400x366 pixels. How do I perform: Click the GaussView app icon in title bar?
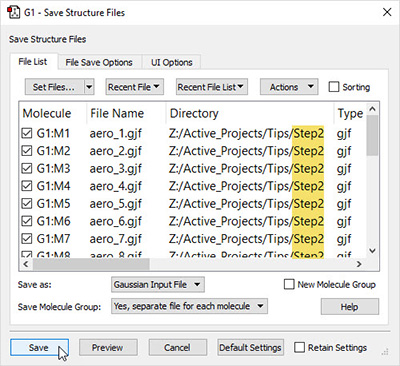click(13, 12)
